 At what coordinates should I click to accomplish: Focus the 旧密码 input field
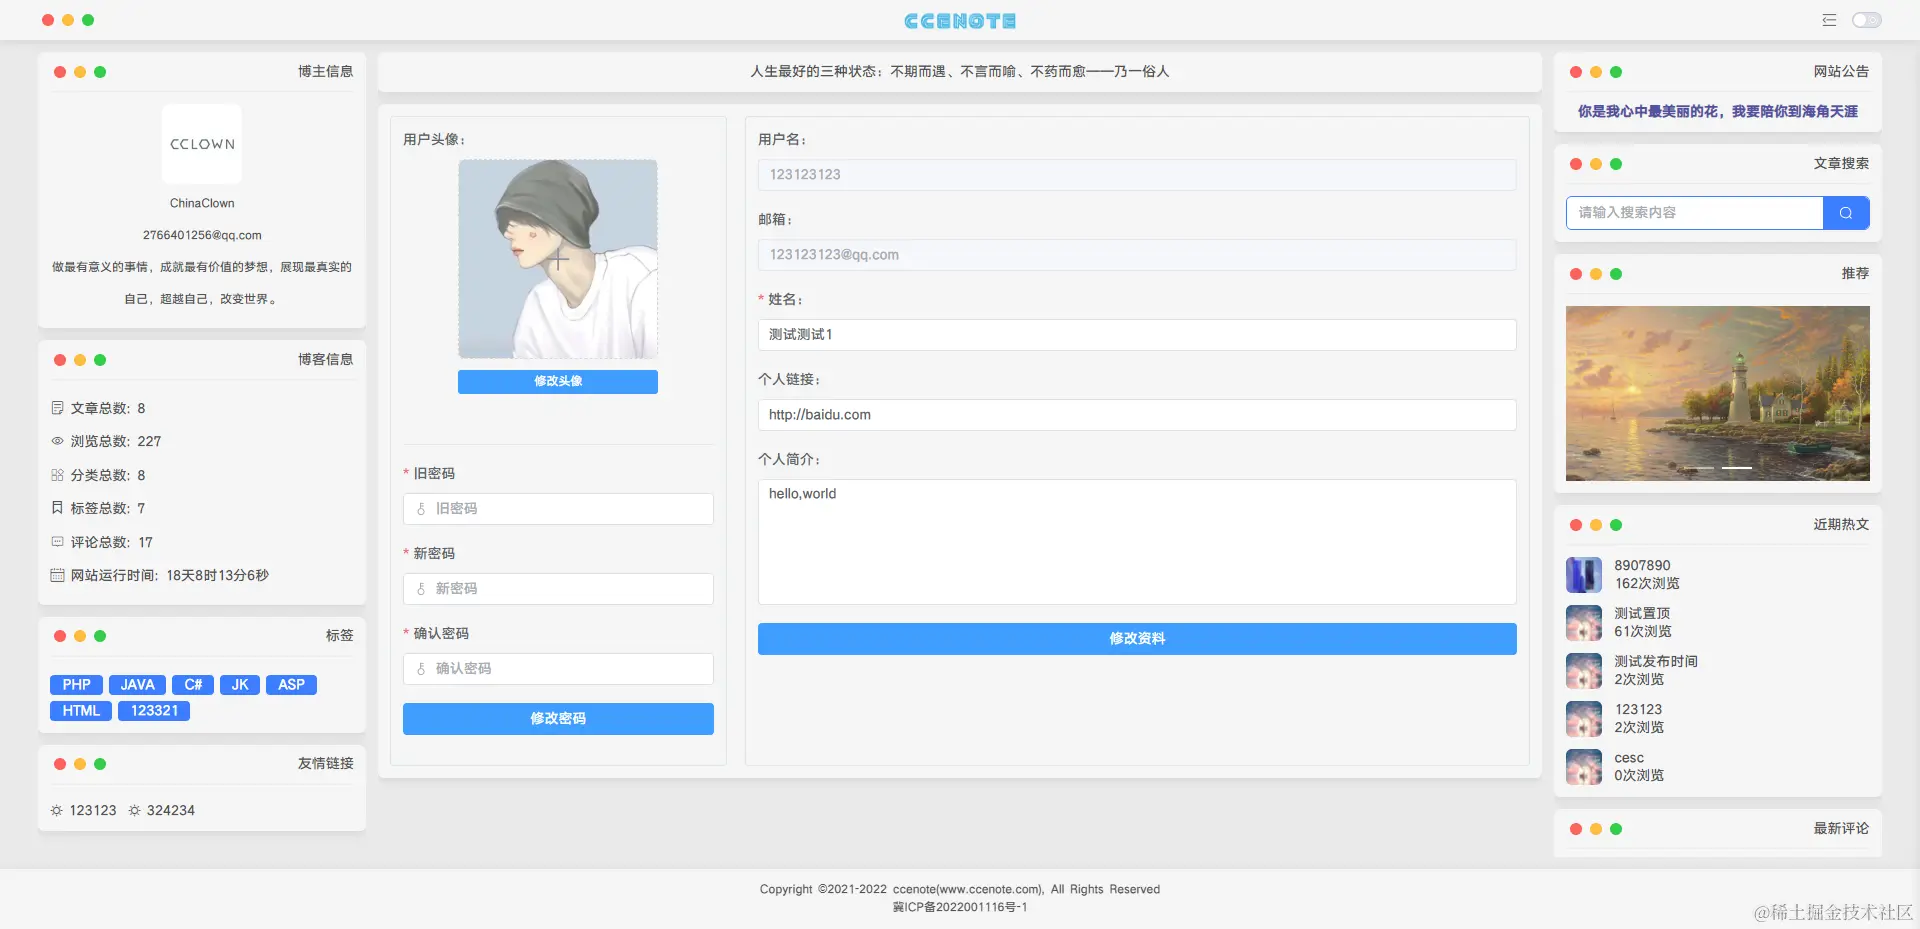click(x=558, y=509)
